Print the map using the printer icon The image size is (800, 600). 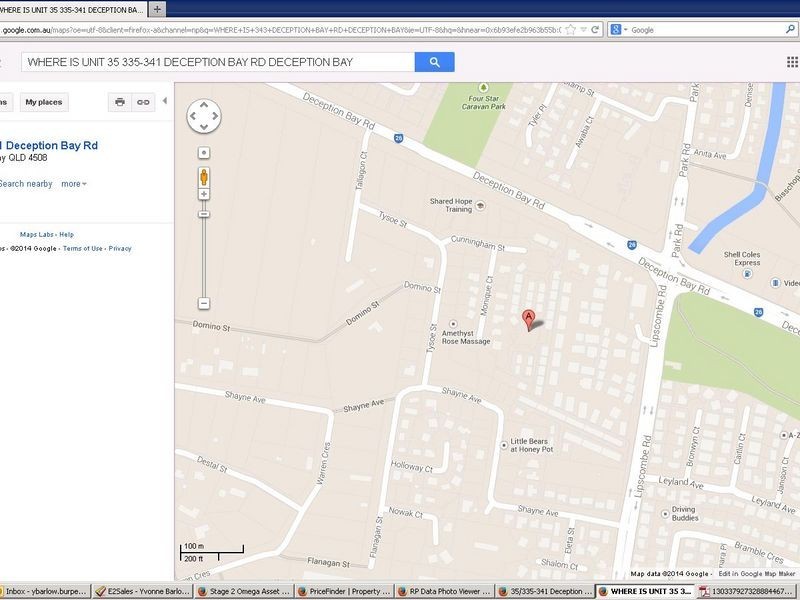coord(120,102)
